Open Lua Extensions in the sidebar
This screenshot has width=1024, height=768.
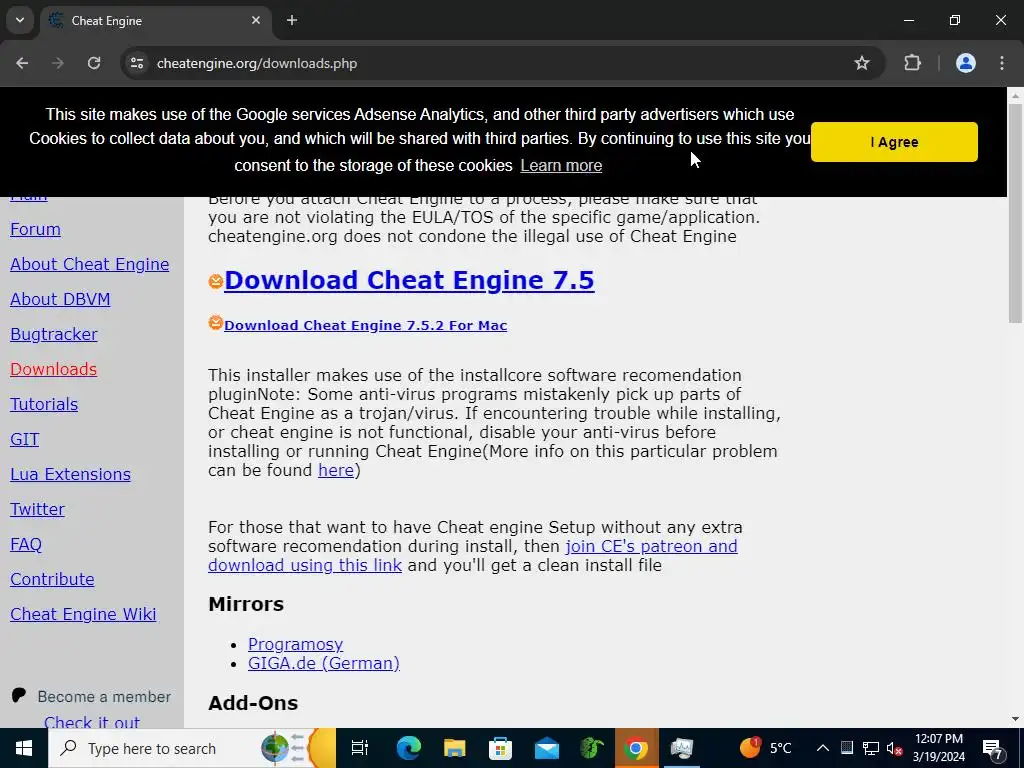(71, 474)
